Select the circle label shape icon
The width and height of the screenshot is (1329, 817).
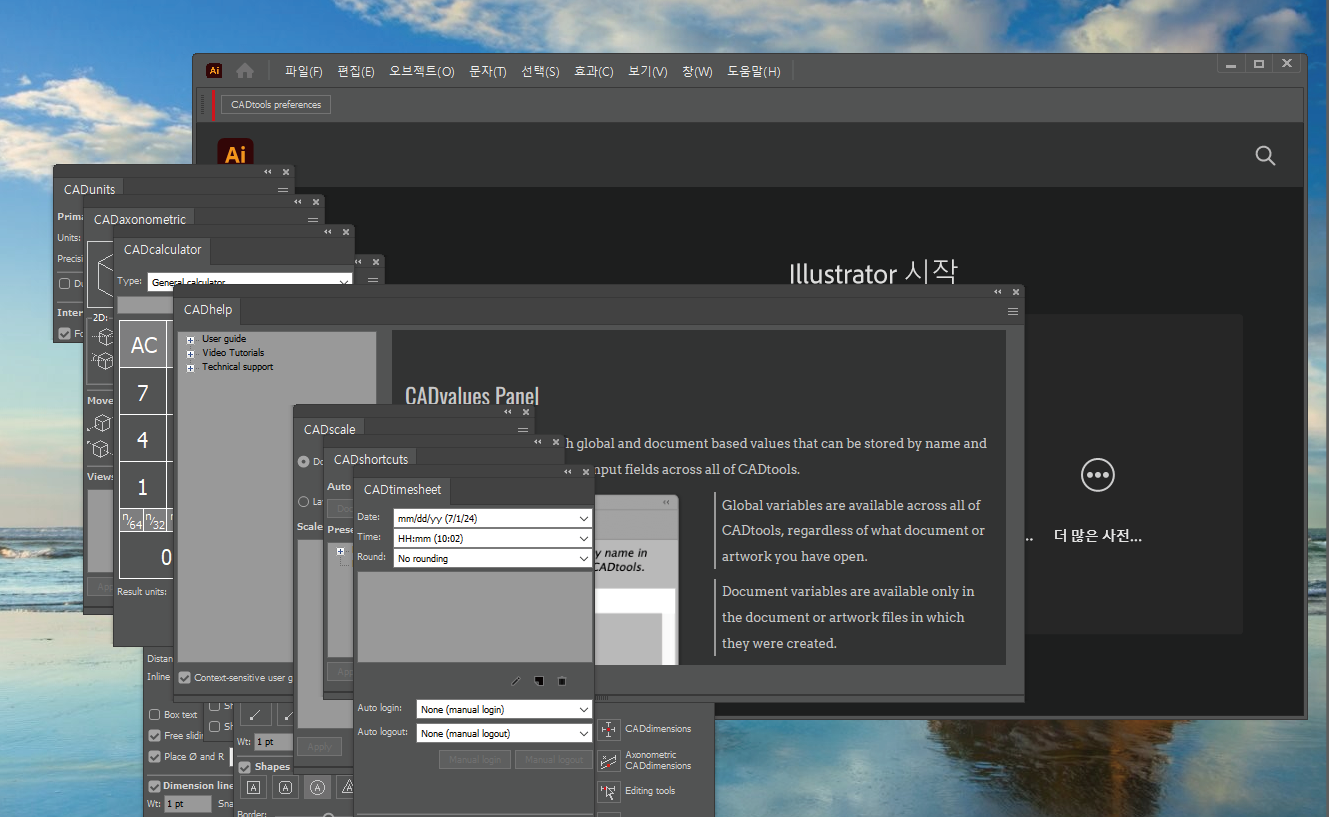click(x=317, y=788)
